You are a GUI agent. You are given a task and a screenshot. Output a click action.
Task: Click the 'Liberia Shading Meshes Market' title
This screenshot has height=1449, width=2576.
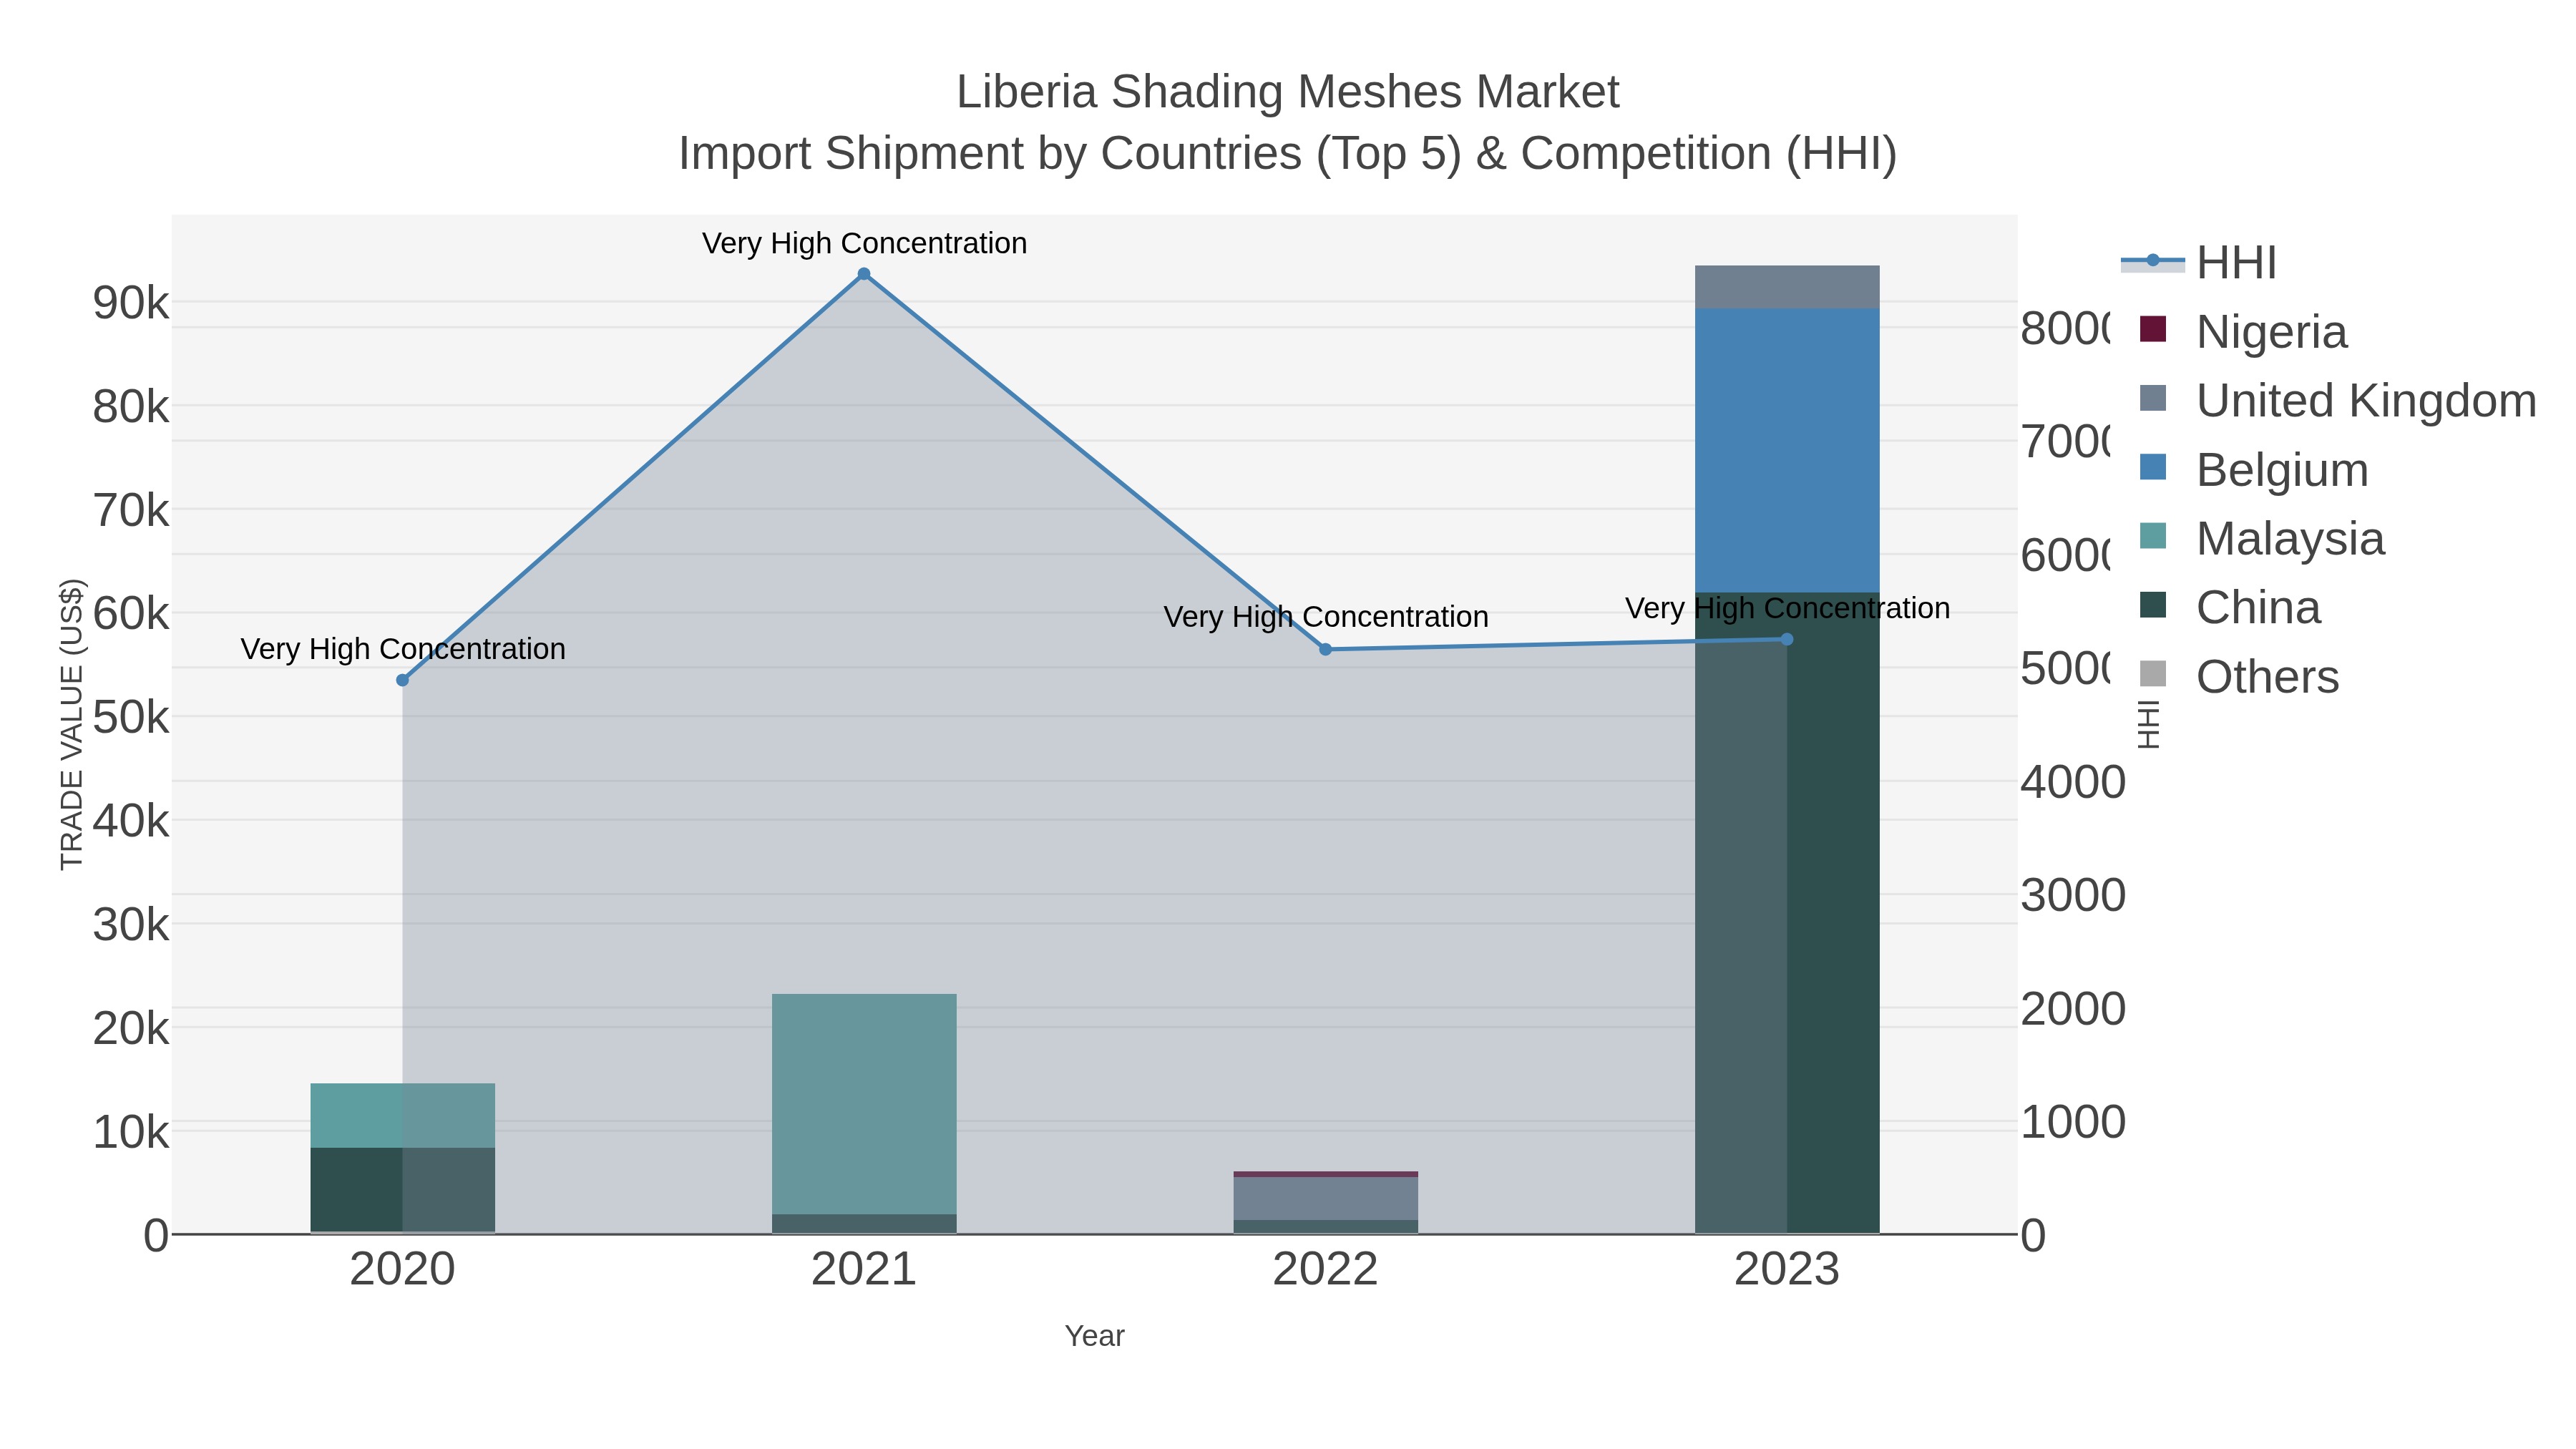coord(1288,92)
